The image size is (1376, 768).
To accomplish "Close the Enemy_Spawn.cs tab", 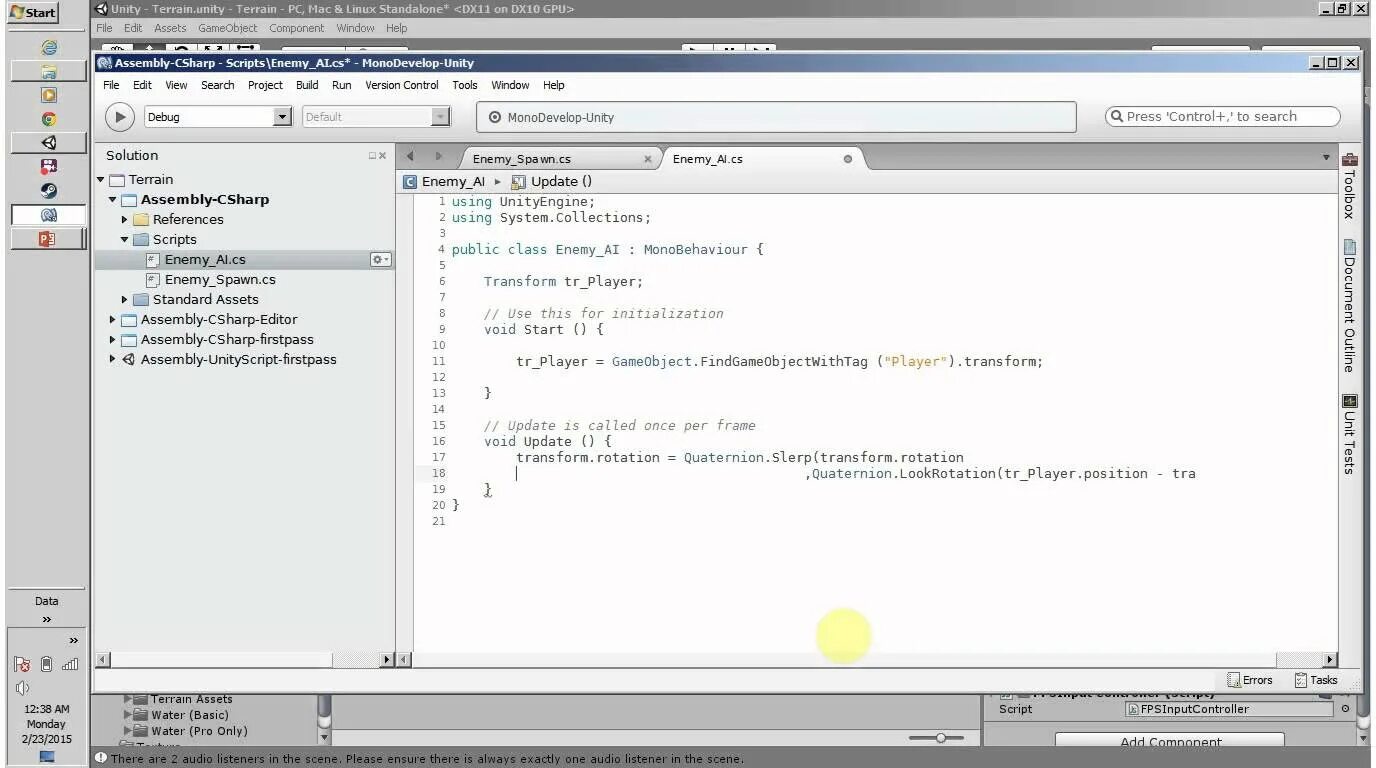I will pos(648,159).
